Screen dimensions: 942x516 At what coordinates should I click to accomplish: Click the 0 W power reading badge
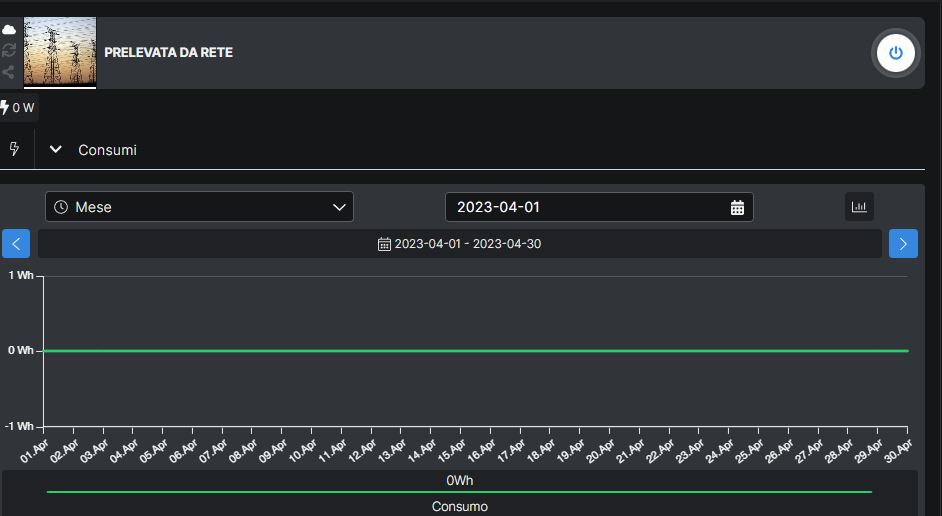(x=18, y=108)
